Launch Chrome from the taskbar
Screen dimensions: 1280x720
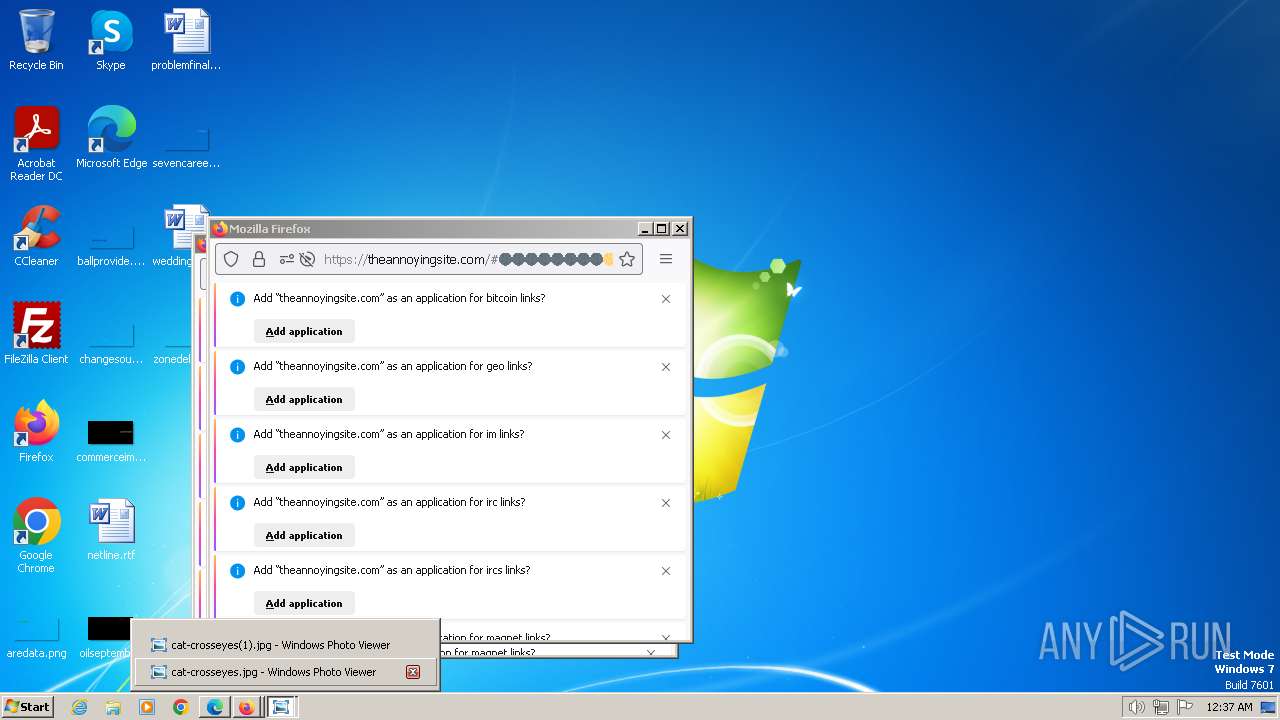[x=181, y=707]
